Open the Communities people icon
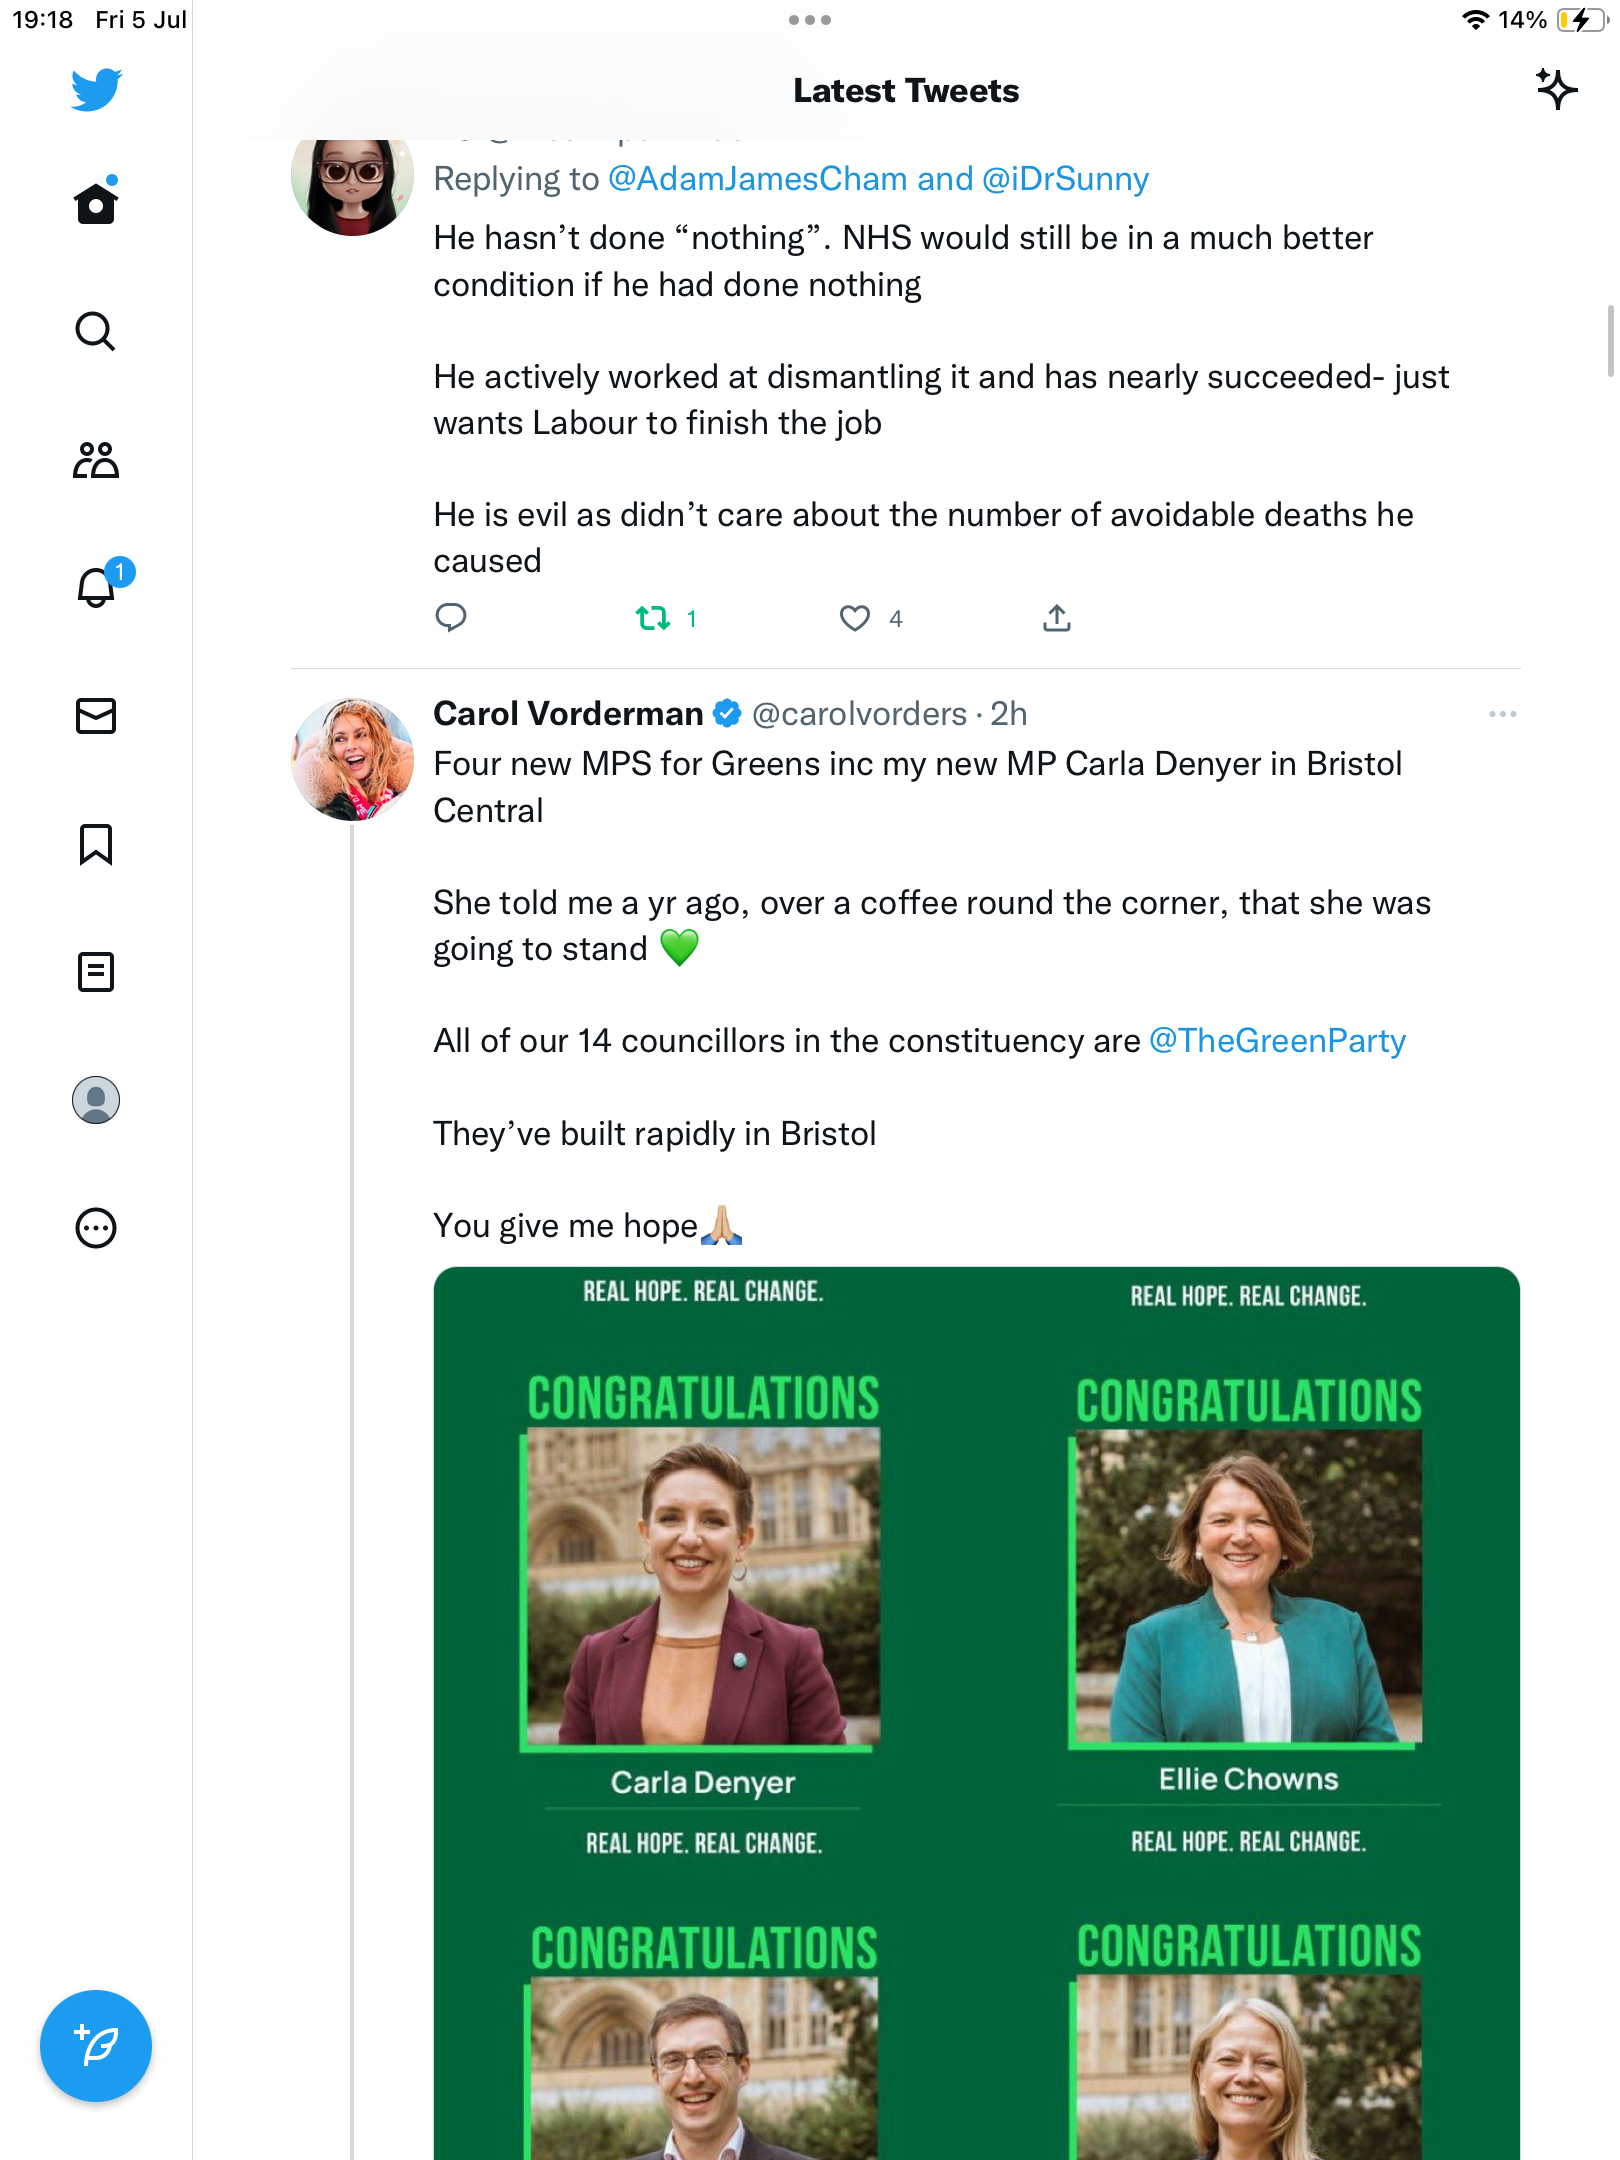1620x2160 pixels. click(x=96, y=460)
